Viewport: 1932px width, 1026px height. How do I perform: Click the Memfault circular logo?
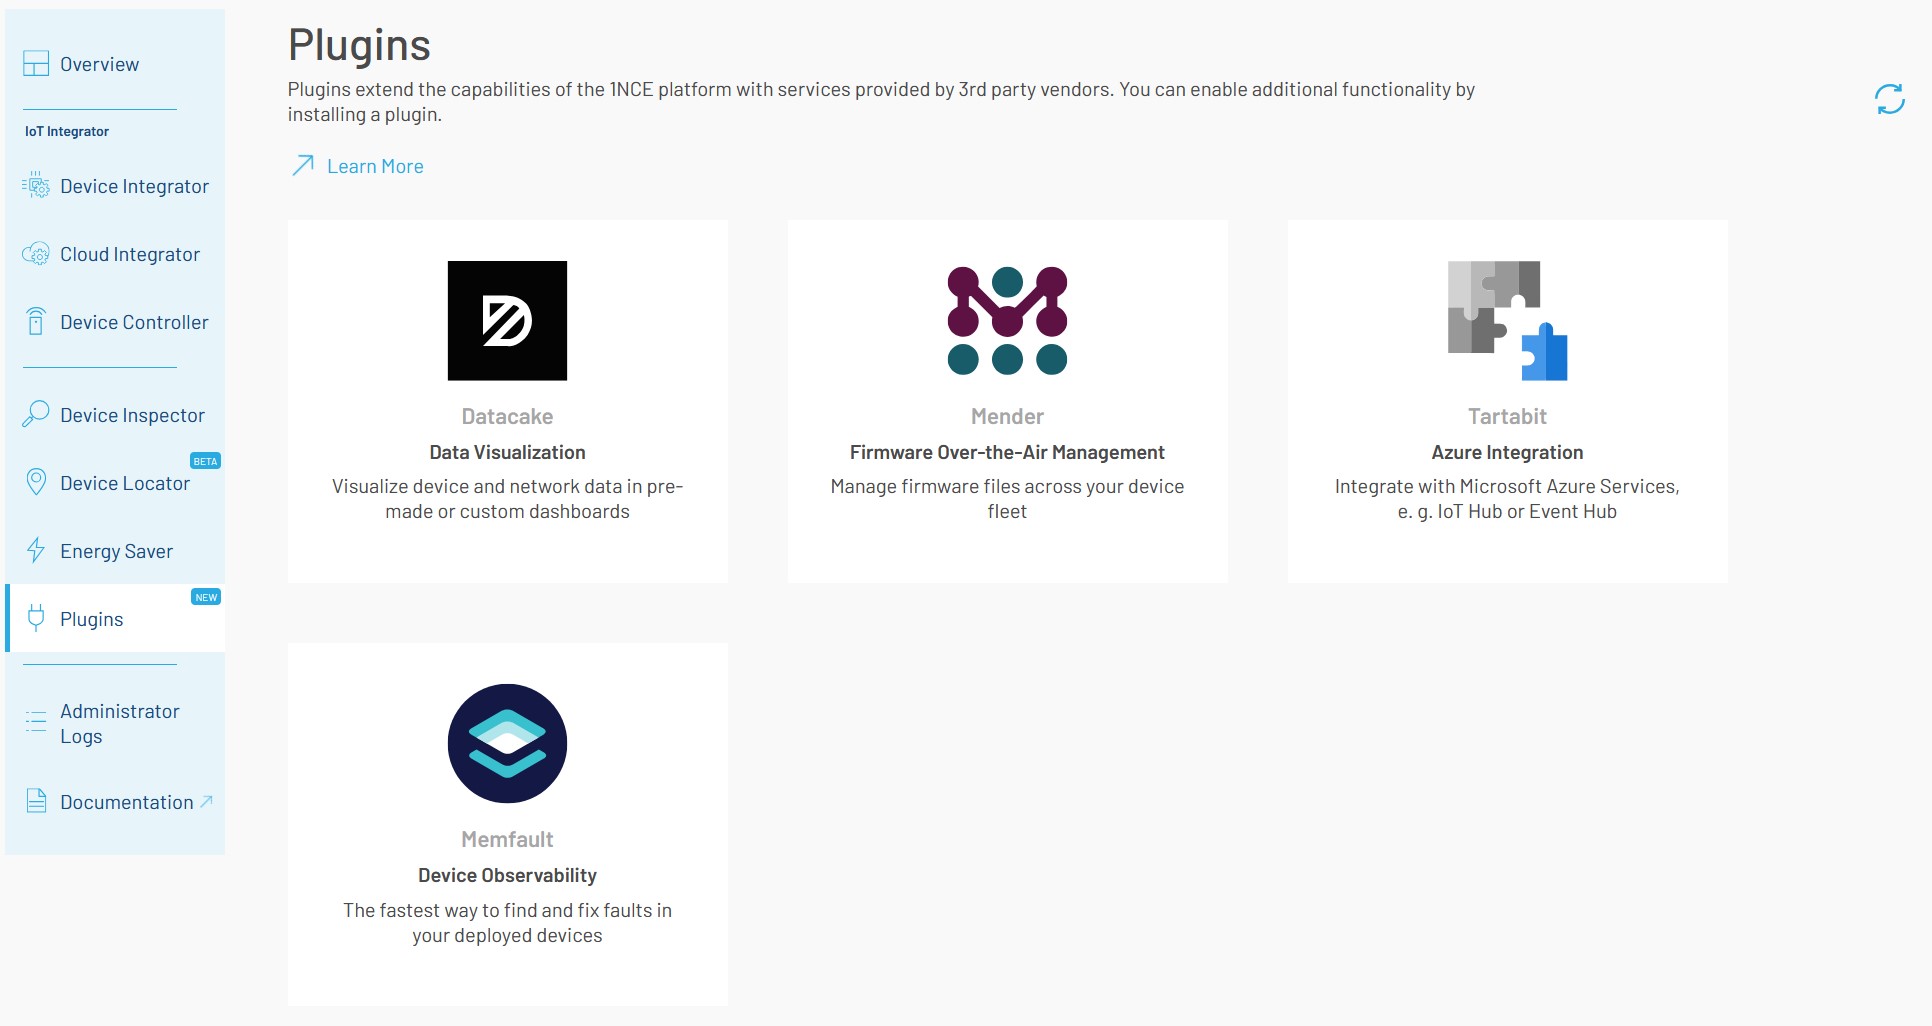pos(507,743)
